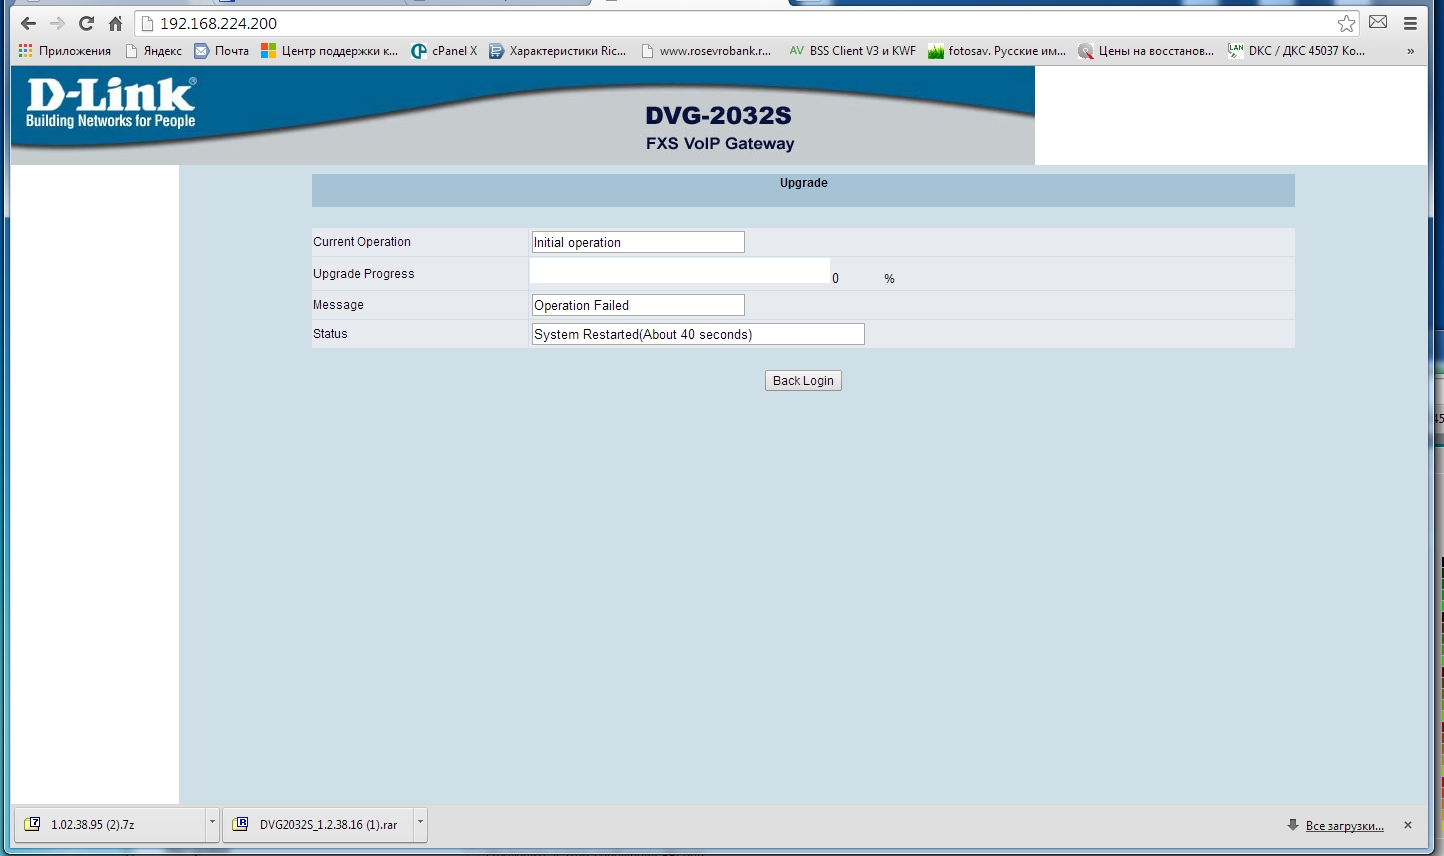1444x856 pixels.
Task: Click the D-Link logo
Action: pos(111,103)
